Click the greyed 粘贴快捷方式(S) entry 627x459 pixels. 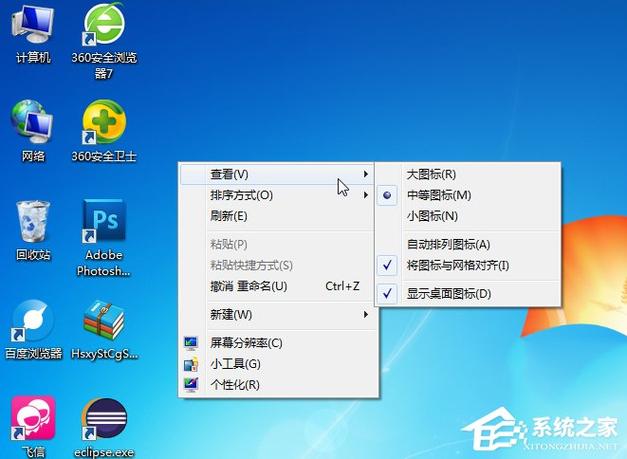tap(277, 265)
